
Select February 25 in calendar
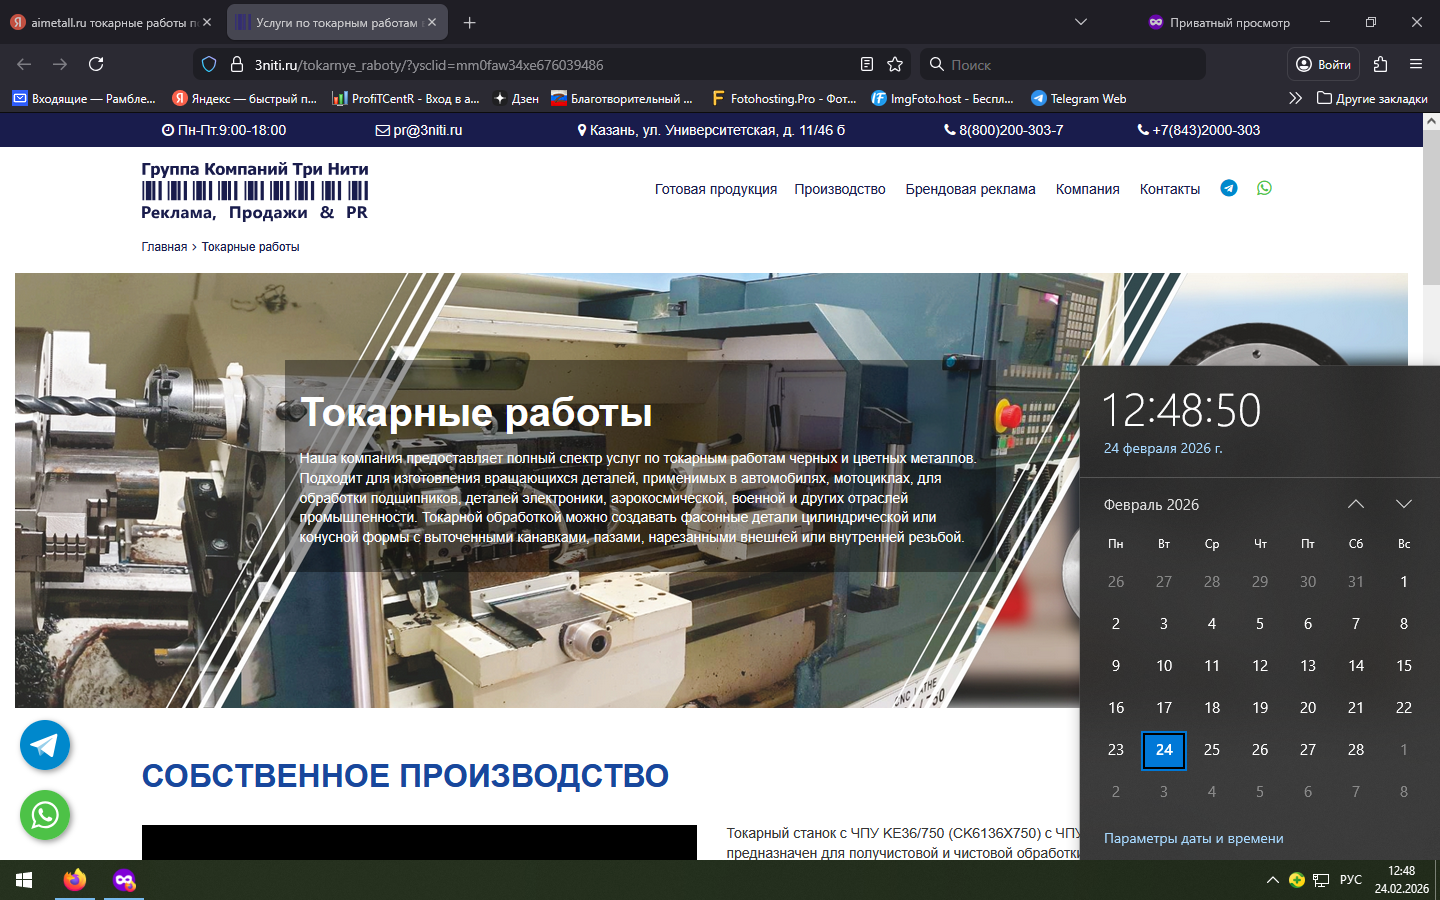pyautogui.click(x=1212, y=750)
